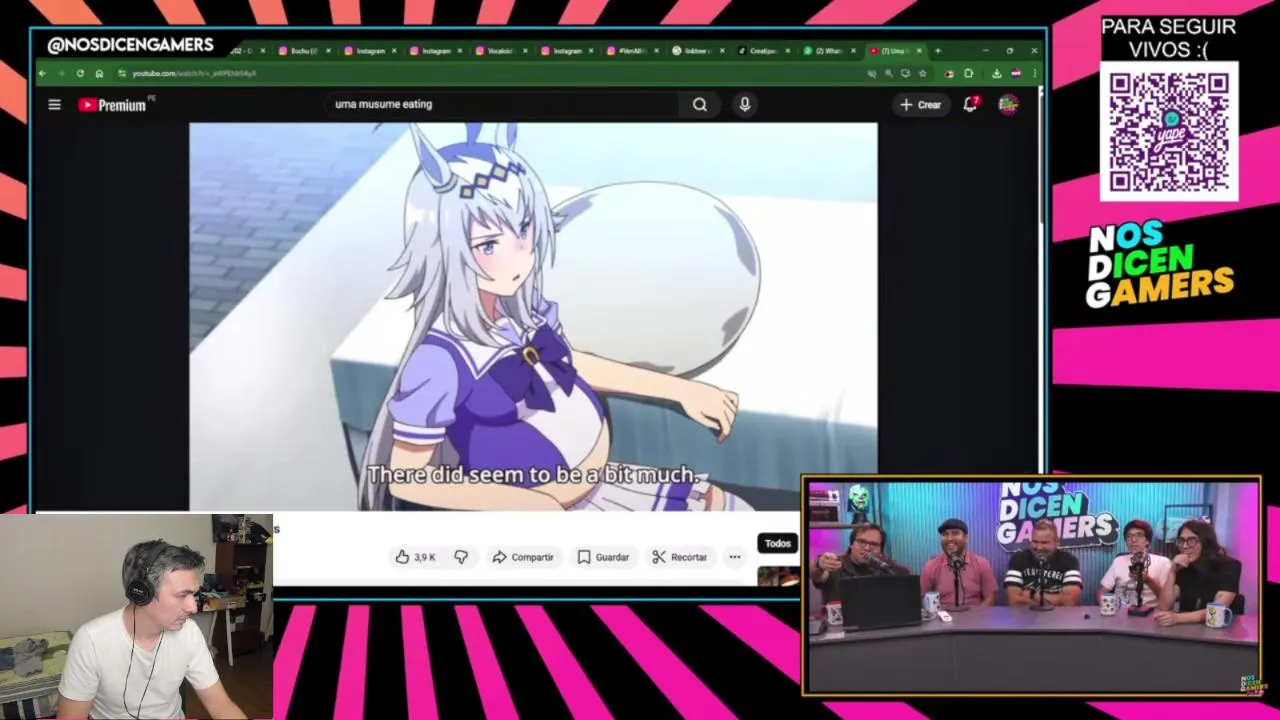The height and width of the screenshot is (720, 1280).
Task: Open YouTube notifications bell
Action: pos(970,104)
